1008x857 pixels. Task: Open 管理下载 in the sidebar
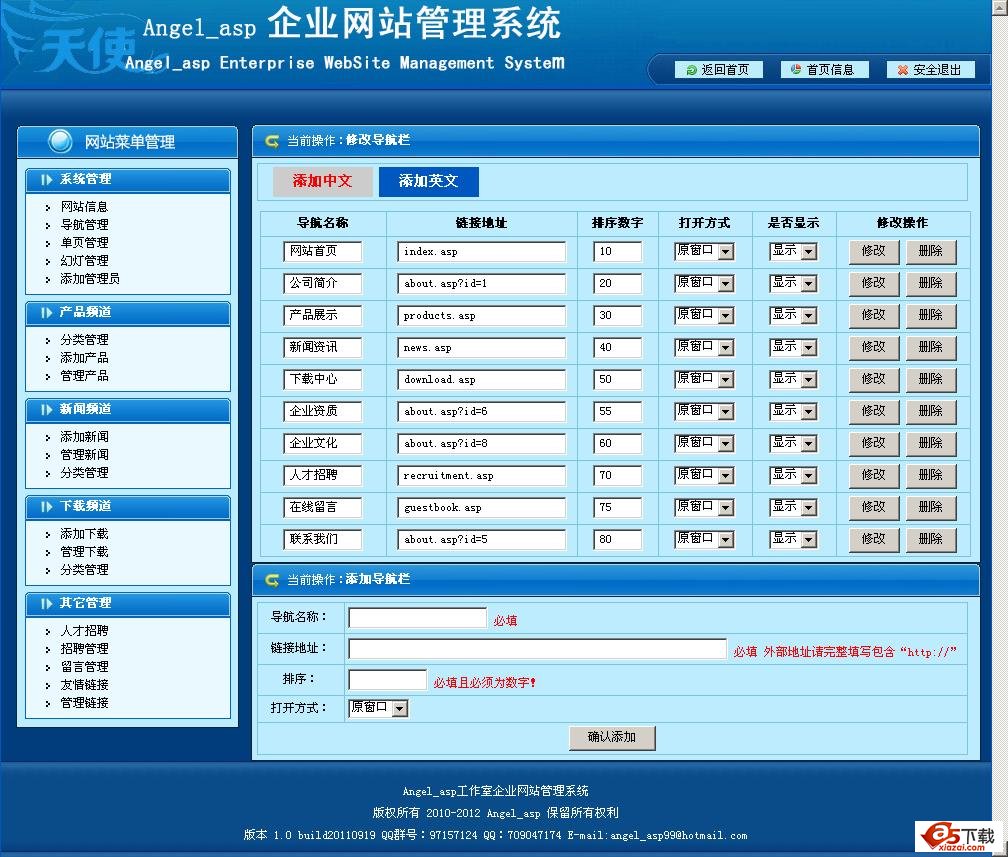(x=84, y=552)
